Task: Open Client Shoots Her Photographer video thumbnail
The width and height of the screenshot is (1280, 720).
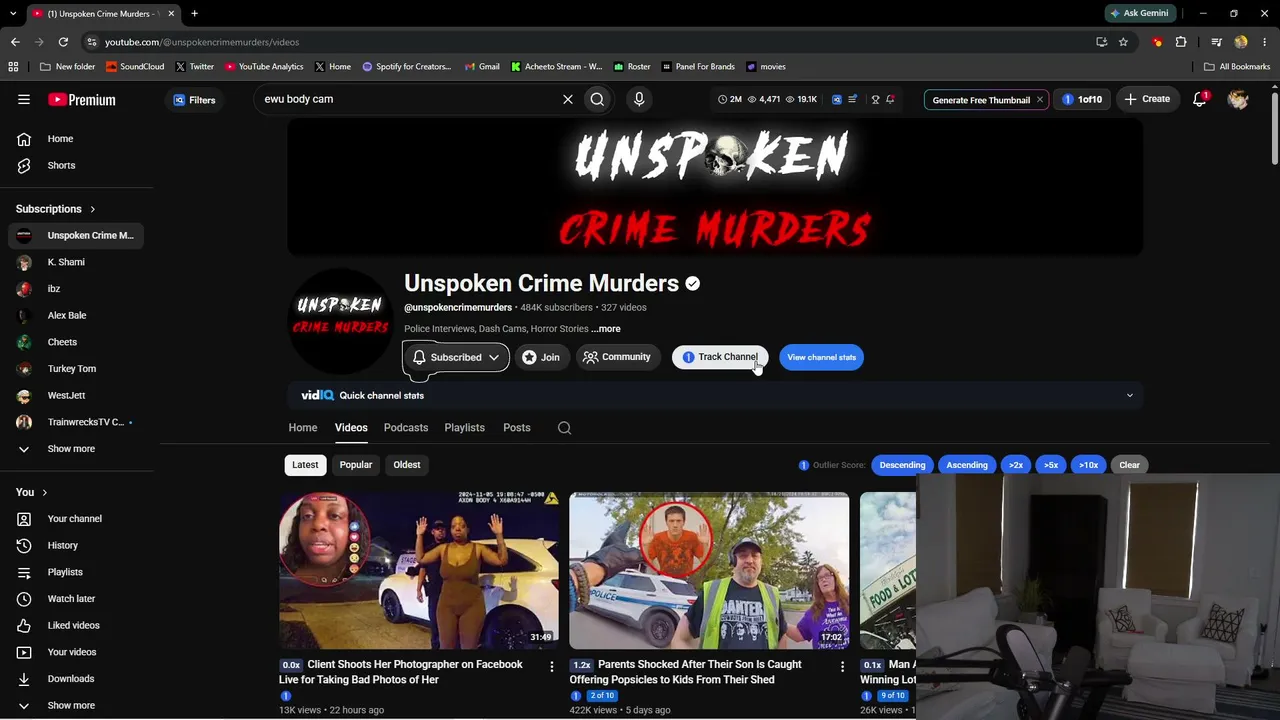Action: [419, 570]
